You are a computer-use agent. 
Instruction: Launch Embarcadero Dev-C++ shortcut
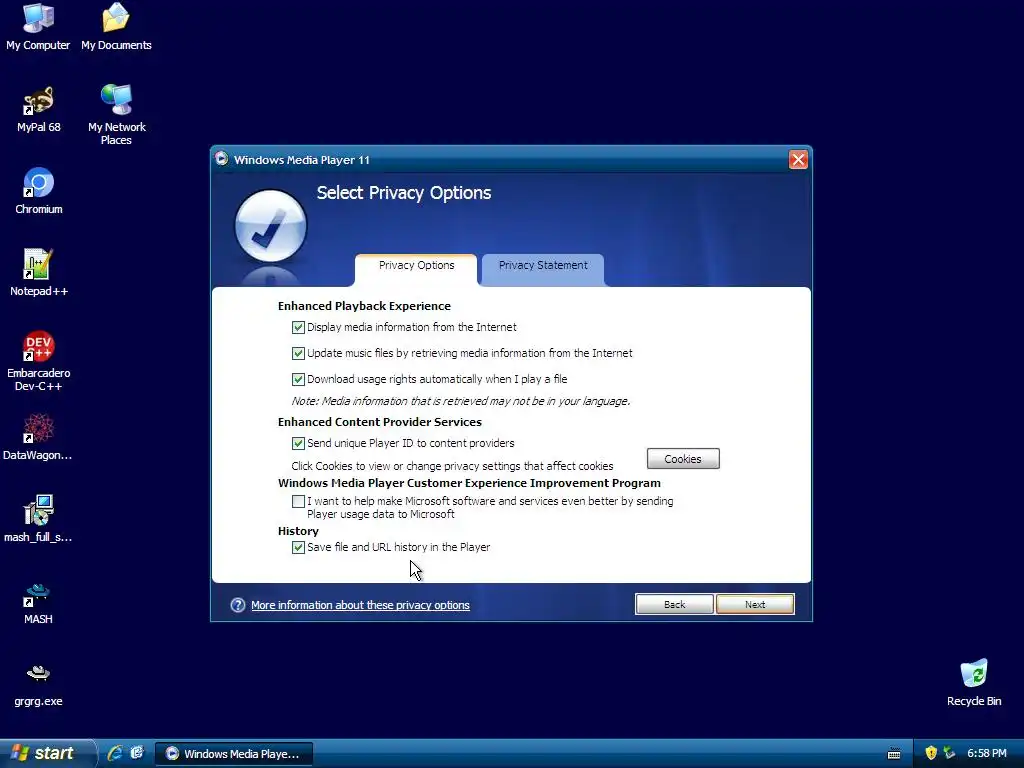click(x=39, y=361)
